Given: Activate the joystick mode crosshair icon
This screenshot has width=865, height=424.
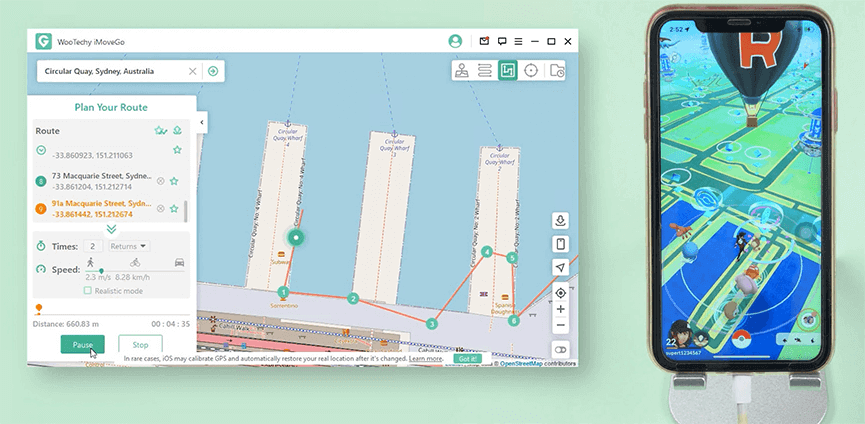Looking at the screenshot, I should click(x=531, y=71).
